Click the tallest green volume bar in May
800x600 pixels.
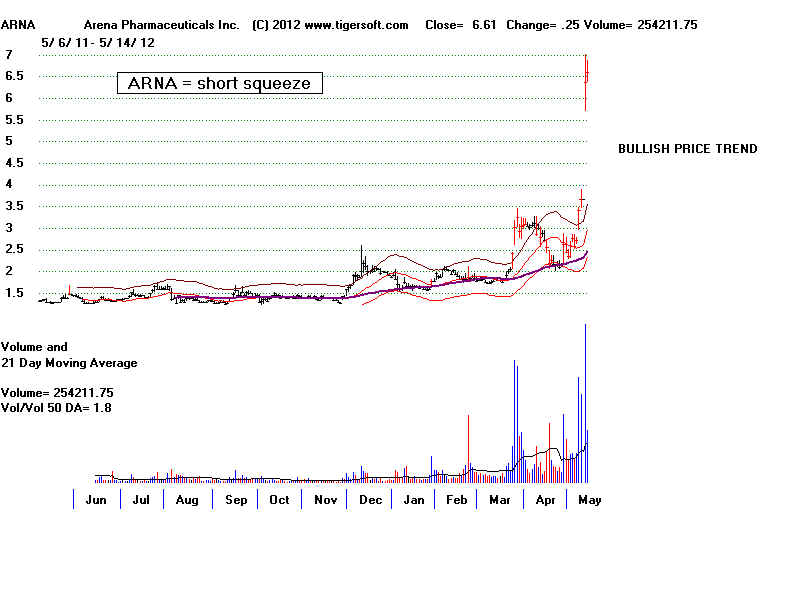point(585,400)
